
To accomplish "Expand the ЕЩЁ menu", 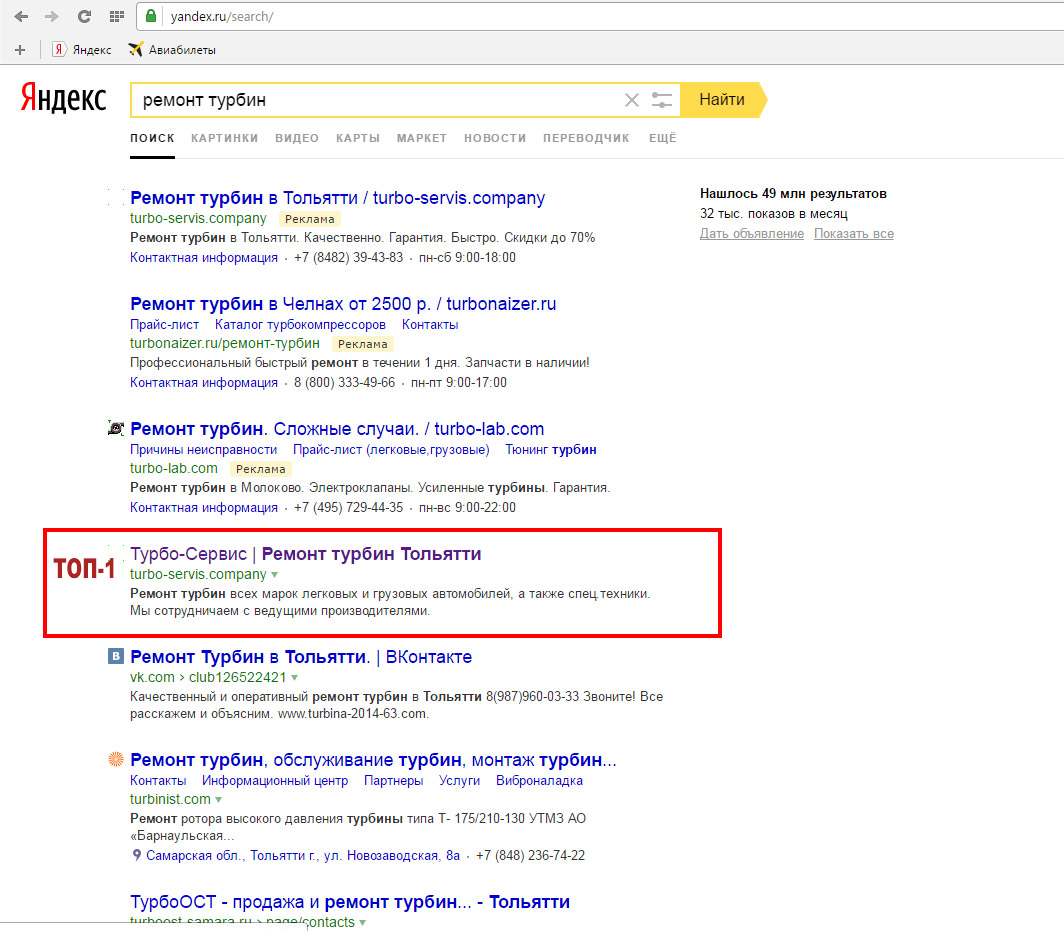I will (x=662, y=138).
